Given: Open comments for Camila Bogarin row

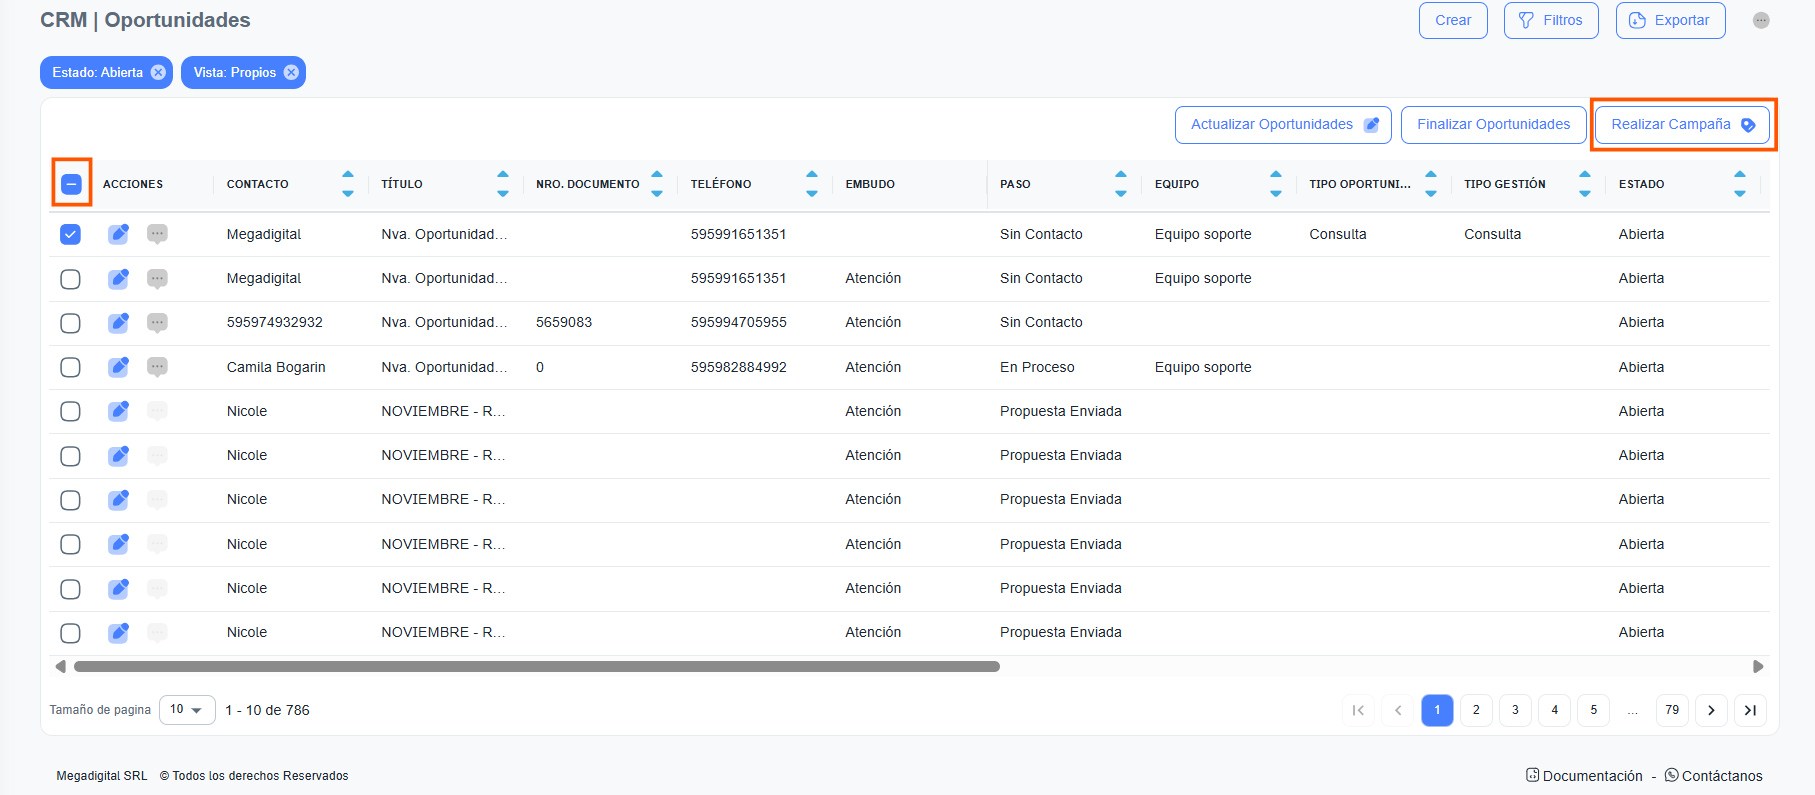Looking at the screenshot, I should [157, 367].
